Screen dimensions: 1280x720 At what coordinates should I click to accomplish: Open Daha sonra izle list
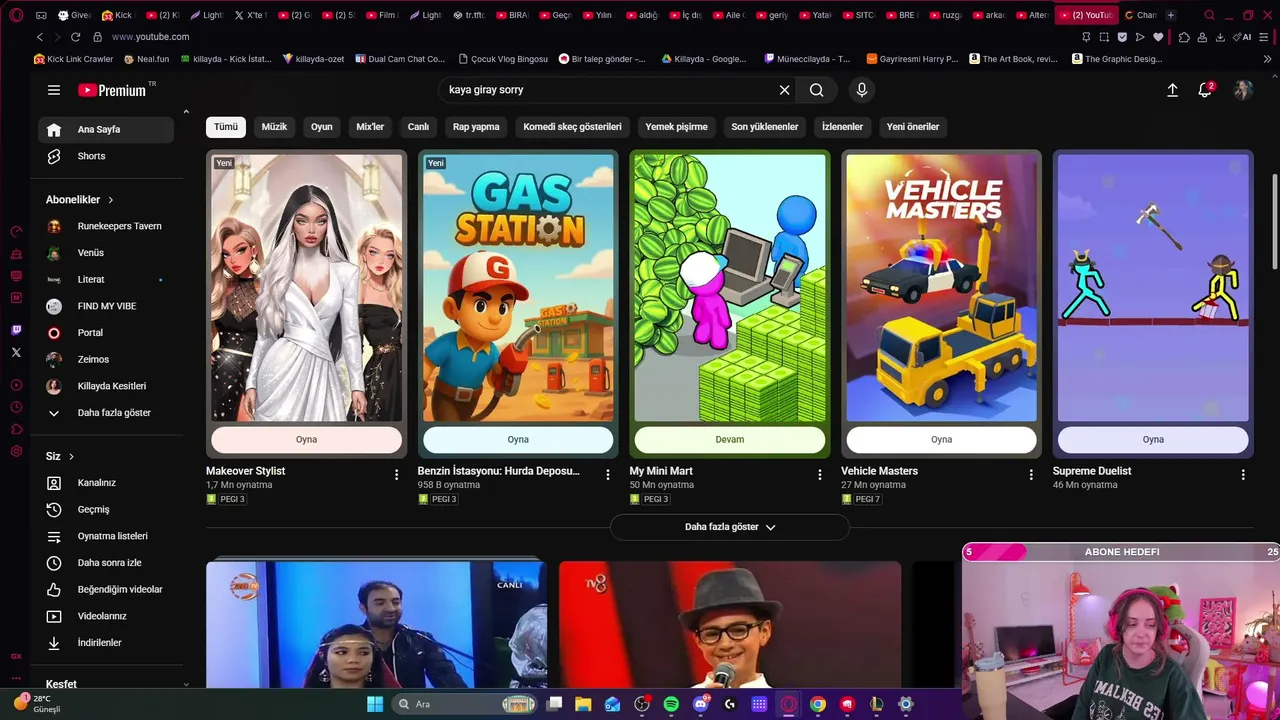[107, 563]
